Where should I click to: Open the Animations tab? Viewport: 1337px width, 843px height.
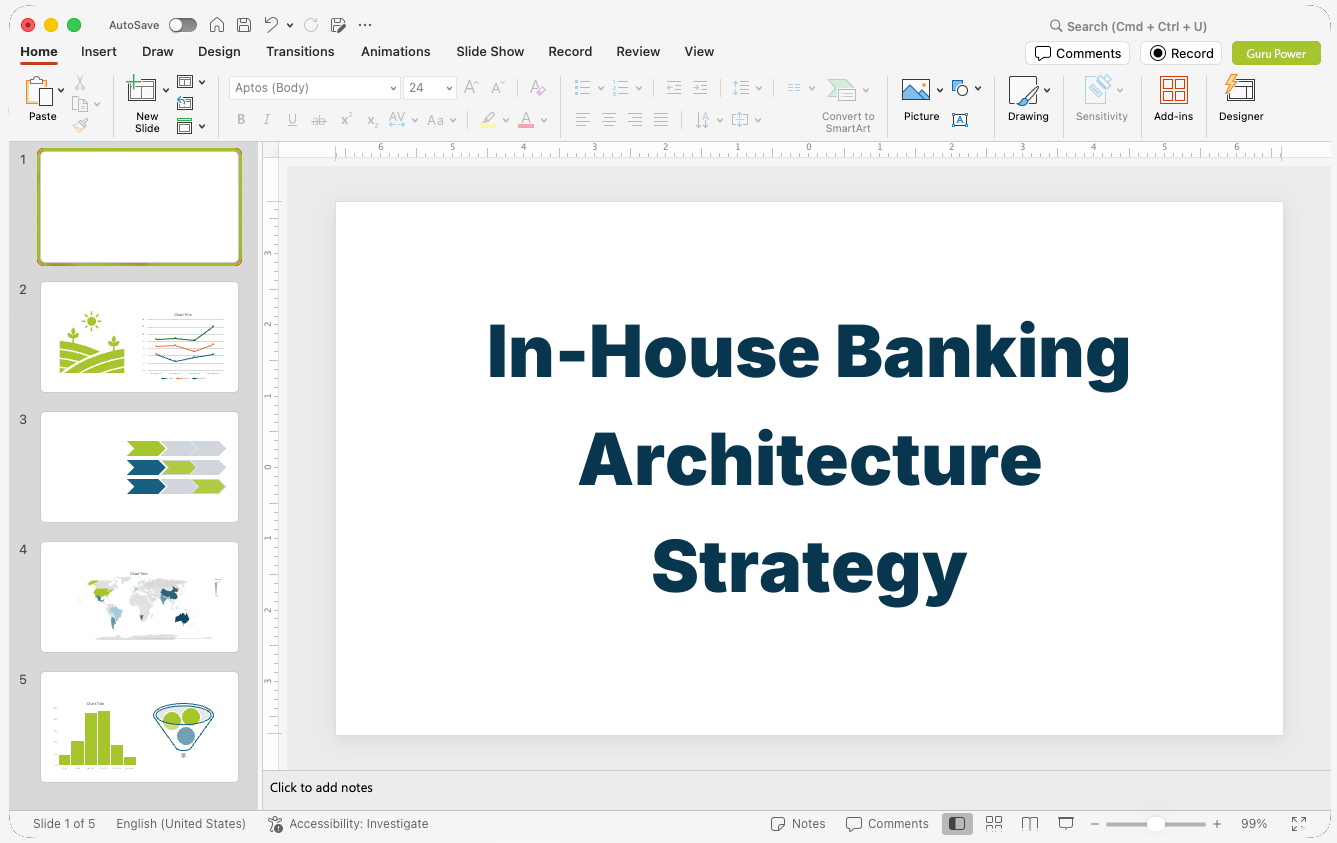pos(396,52)
